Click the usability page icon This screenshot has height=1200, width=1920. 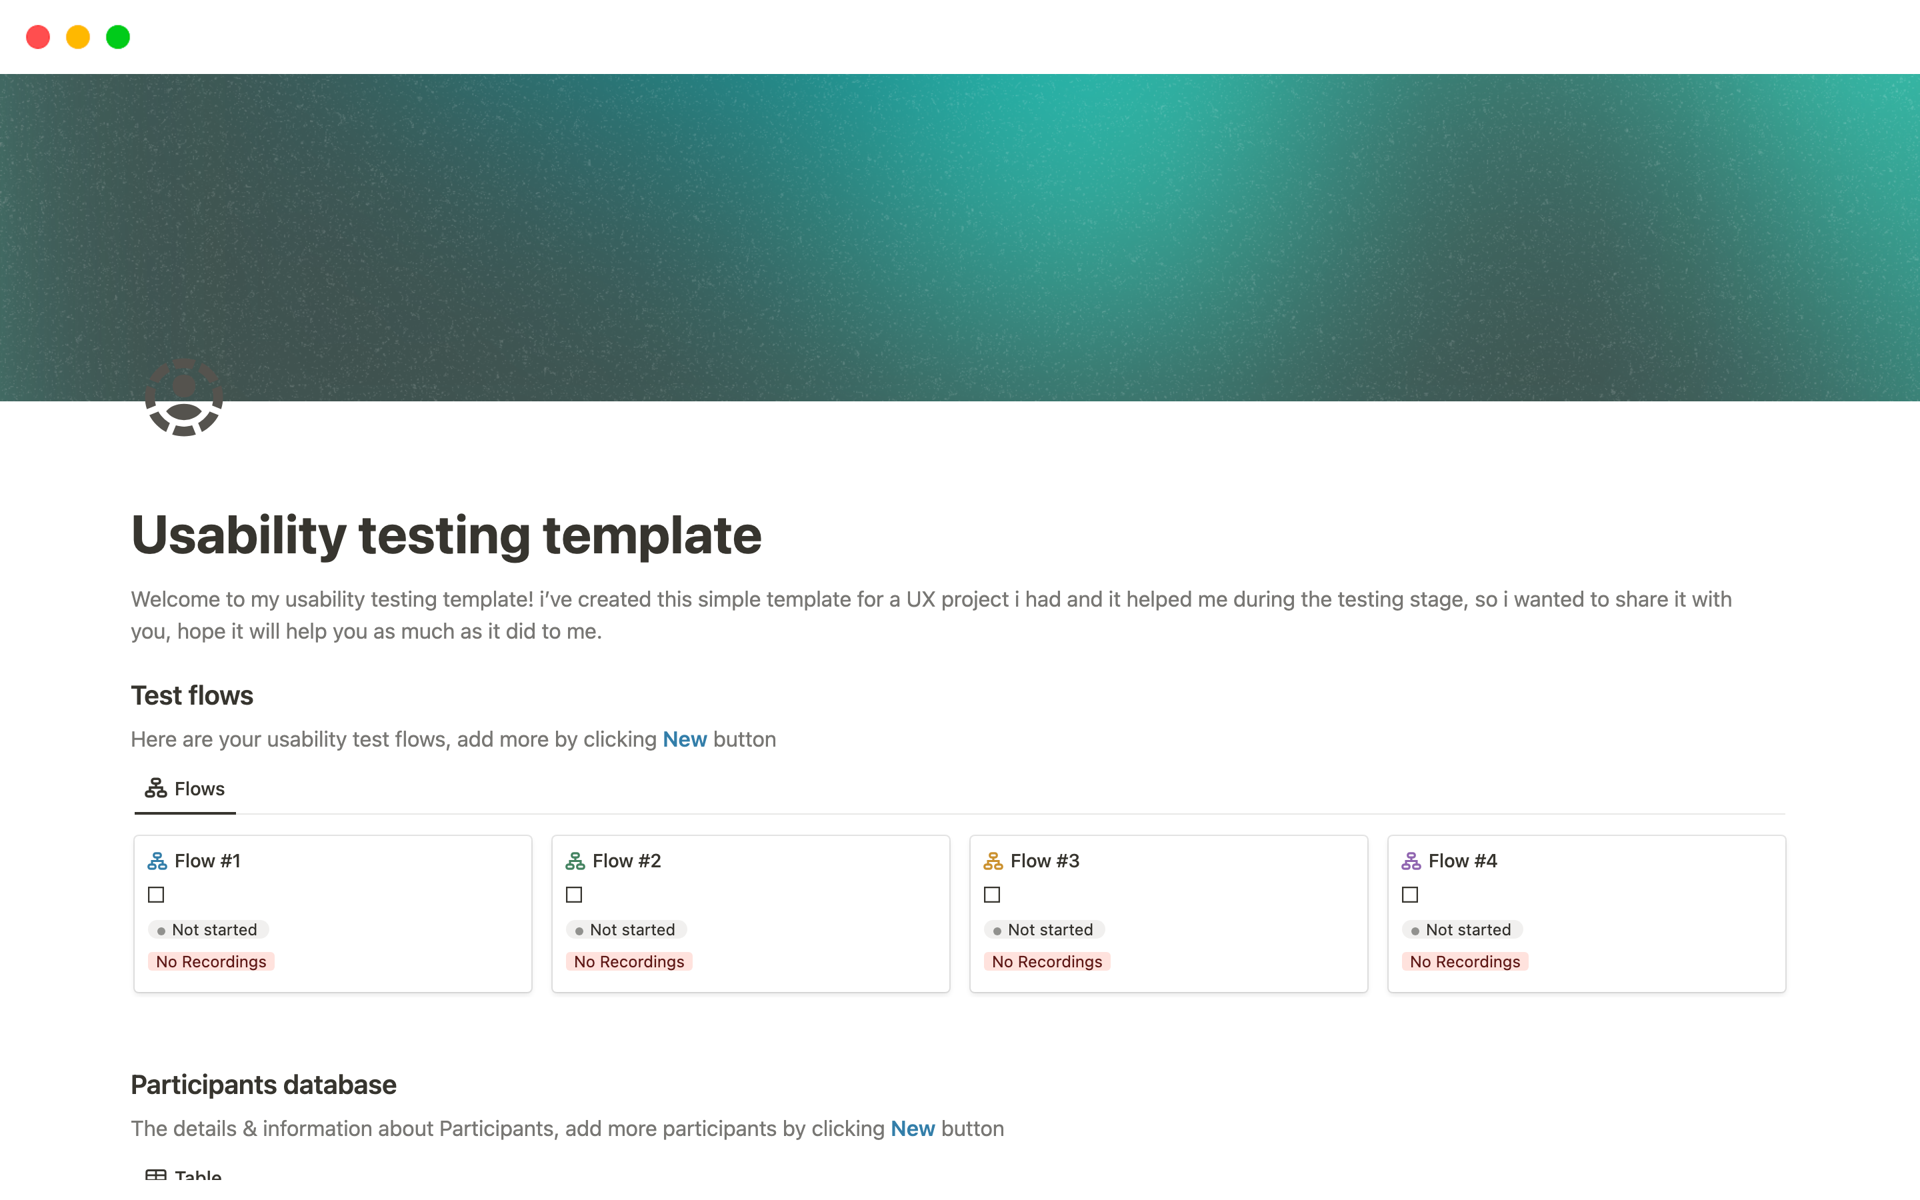point(184,397)
